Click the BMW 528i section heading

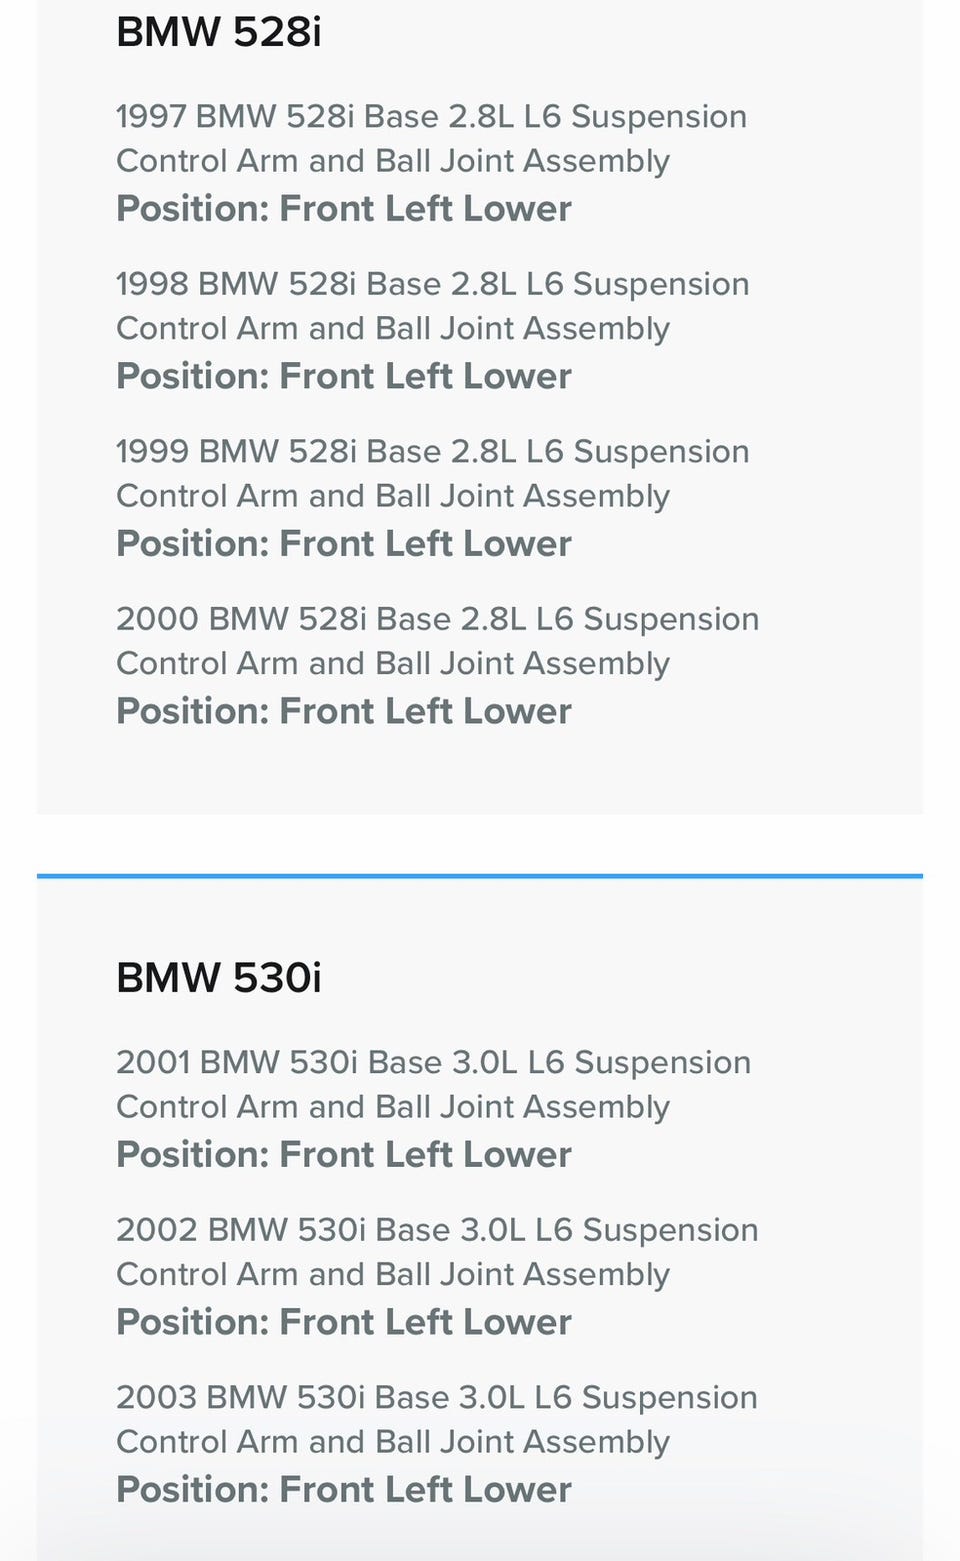coord(218,32)
